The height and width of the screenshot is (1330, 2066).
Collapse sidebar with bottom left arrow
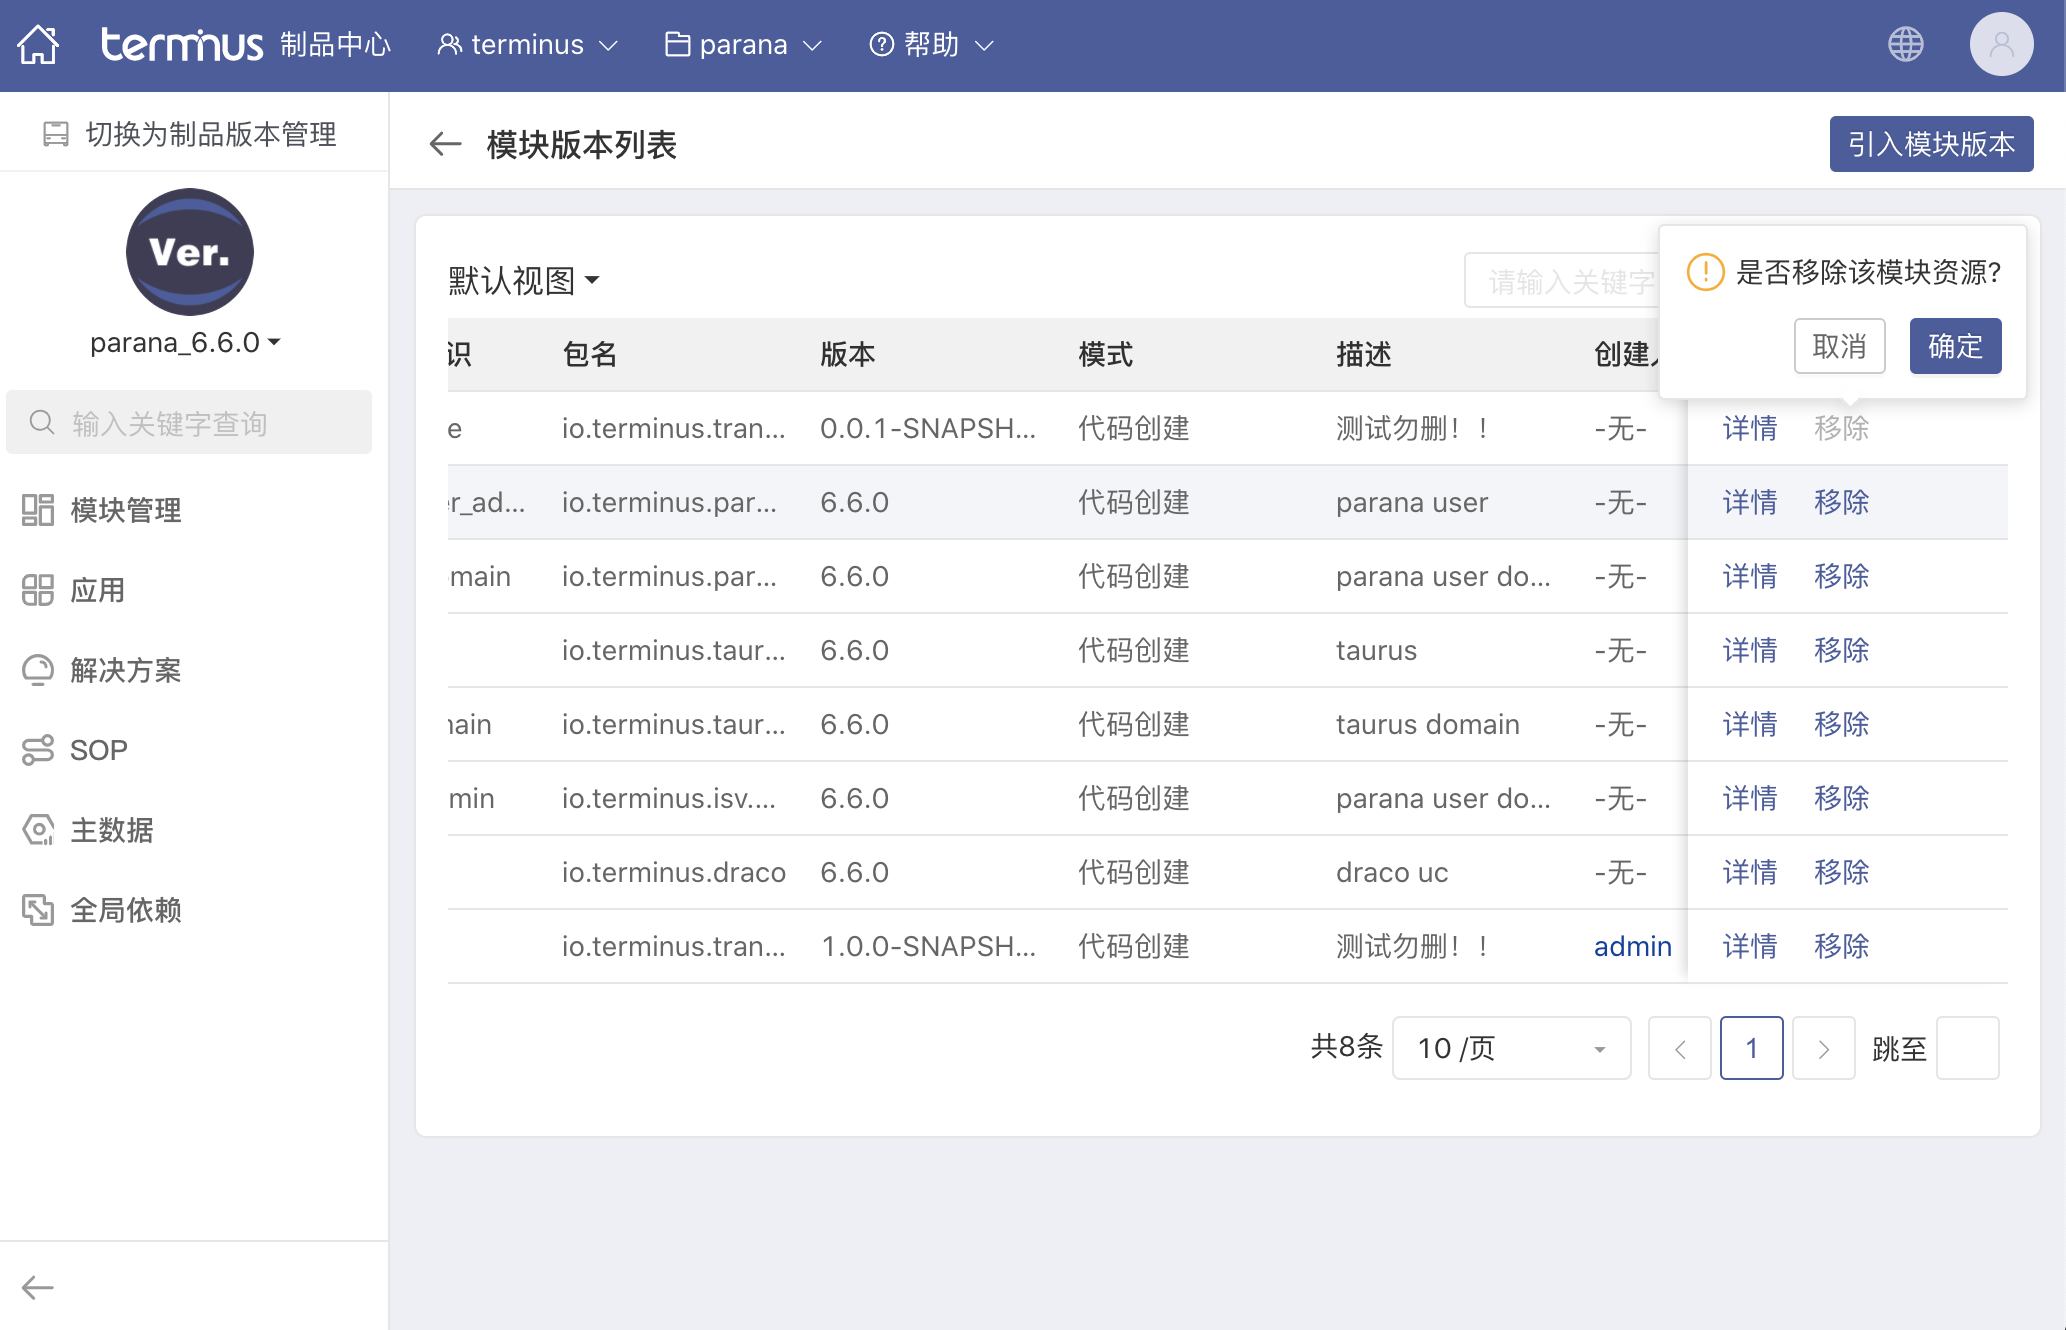38,1287
